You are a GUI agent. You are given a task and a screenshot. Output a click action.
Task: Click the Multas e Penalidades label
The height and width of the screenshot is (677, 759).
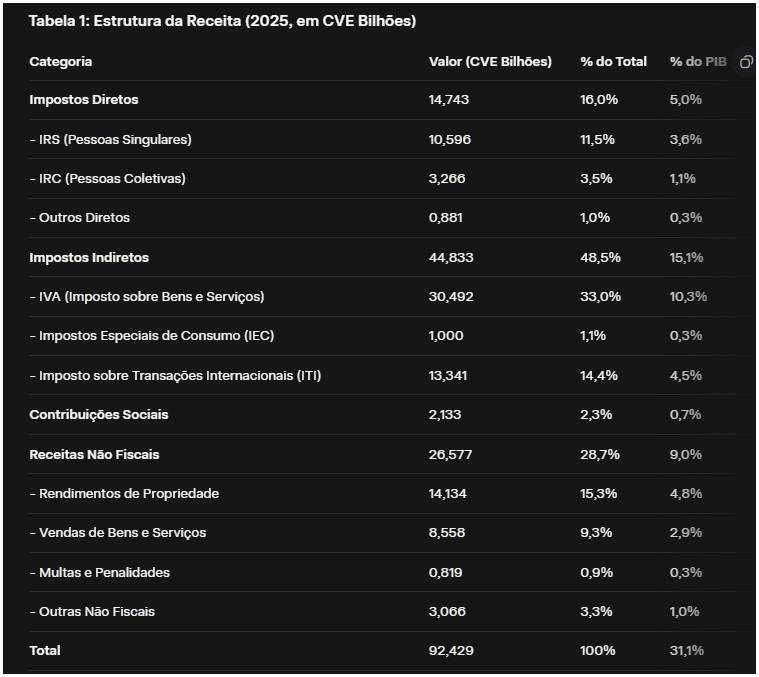pos(100,573)
